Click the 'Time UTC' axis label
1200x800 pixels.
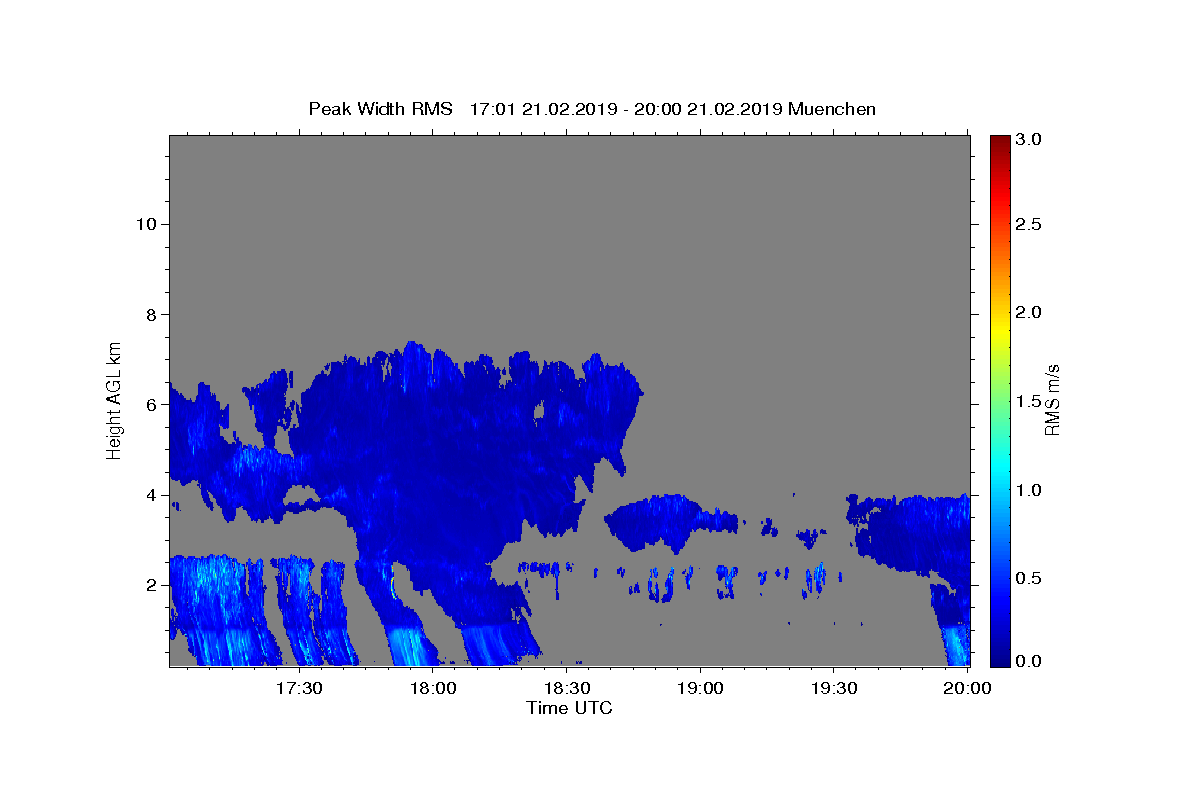[569, 708]
